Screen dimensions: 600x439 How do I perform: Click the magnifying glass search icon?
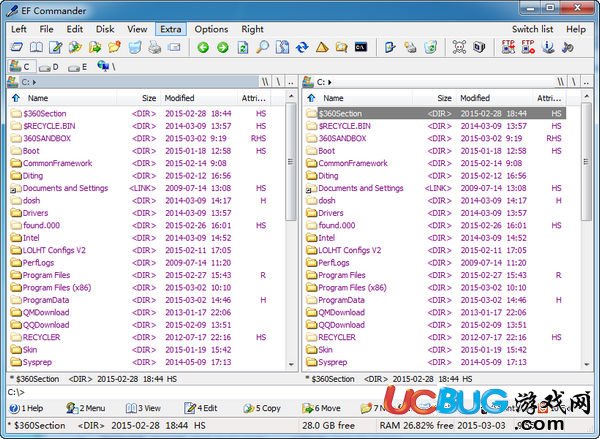[262, 47]
